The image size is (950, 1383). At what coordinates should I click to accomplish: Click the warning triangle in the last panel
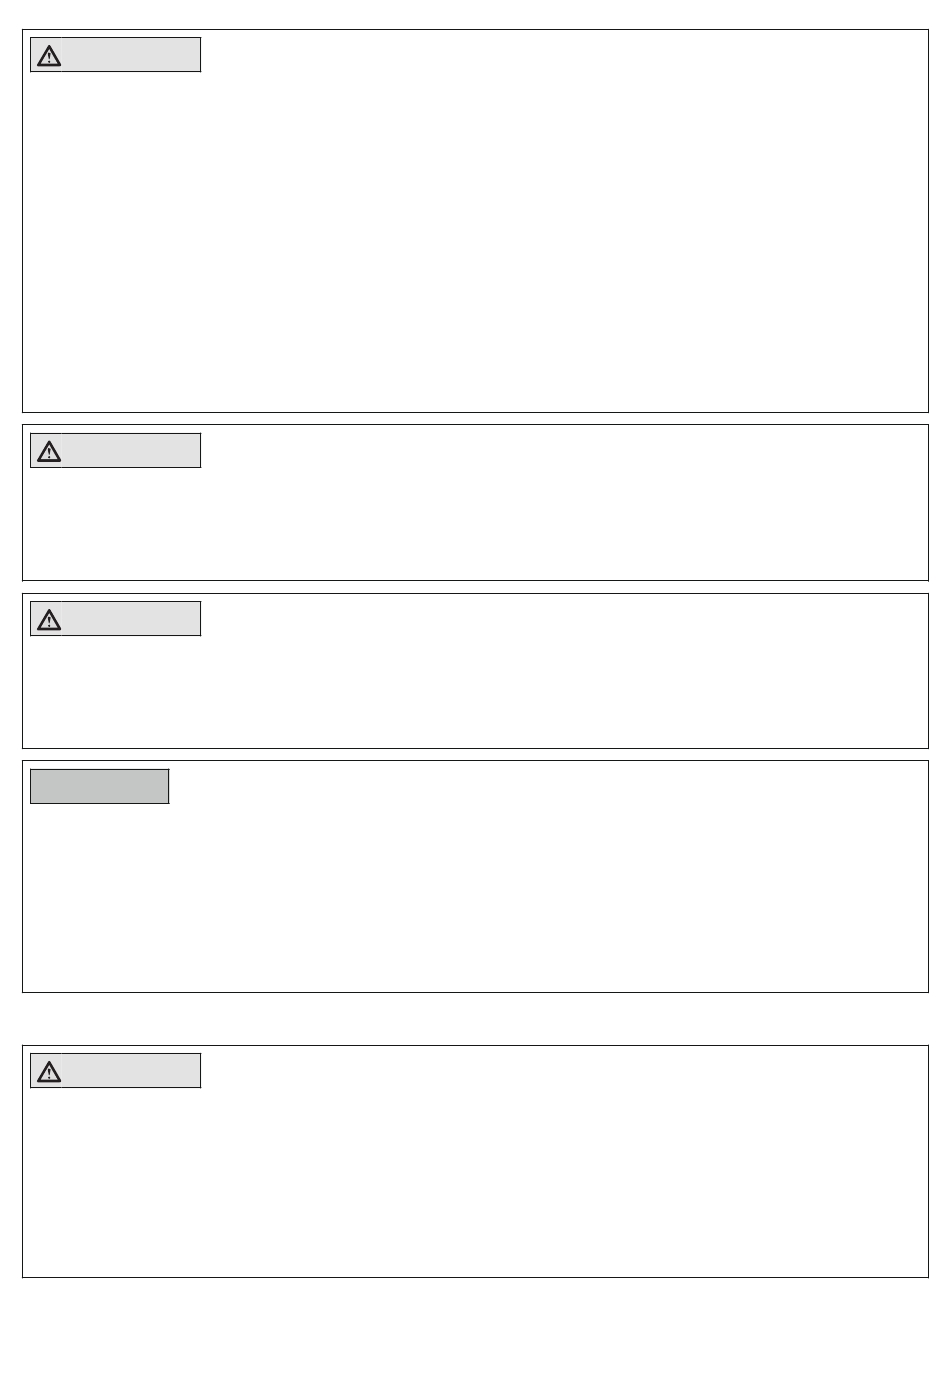(49, 1072)
